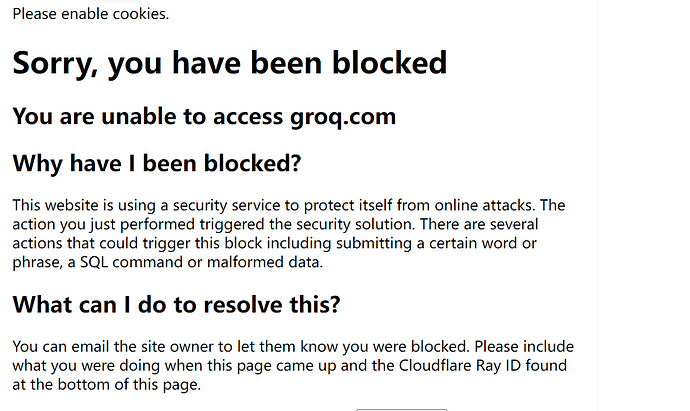Click 'Why have I been blocked?' heading

[157, 163]
